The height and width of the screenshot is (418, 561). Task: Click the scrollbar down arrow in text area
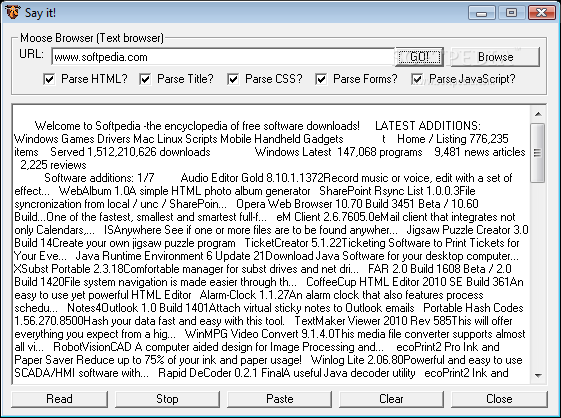[538, 375]
